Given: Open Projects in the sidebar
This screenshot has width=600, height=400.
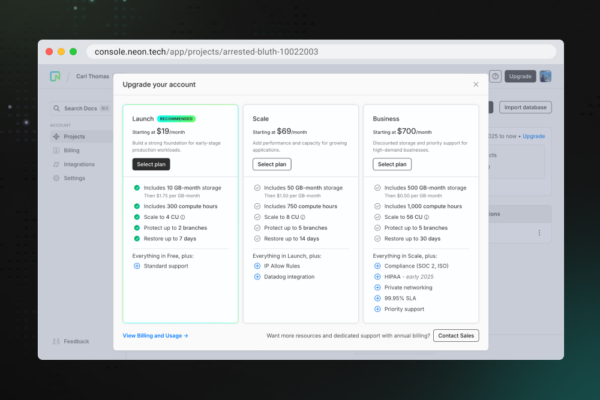Looking at the screenshot, I should [81, 137].
